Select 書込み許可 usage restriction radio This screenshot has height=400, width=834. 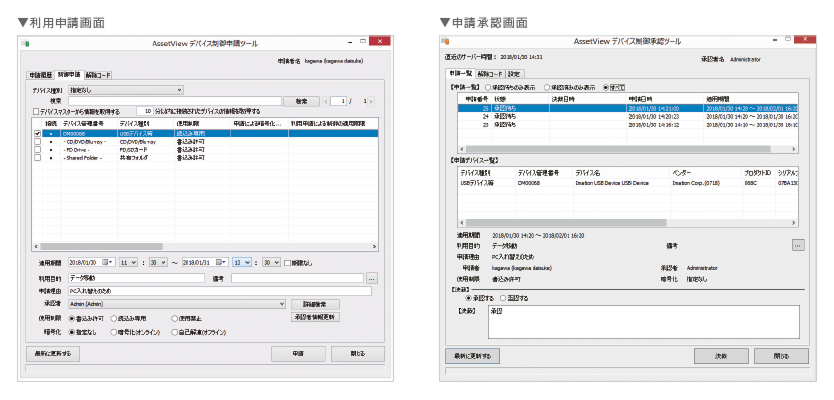(x=72, y=319)
